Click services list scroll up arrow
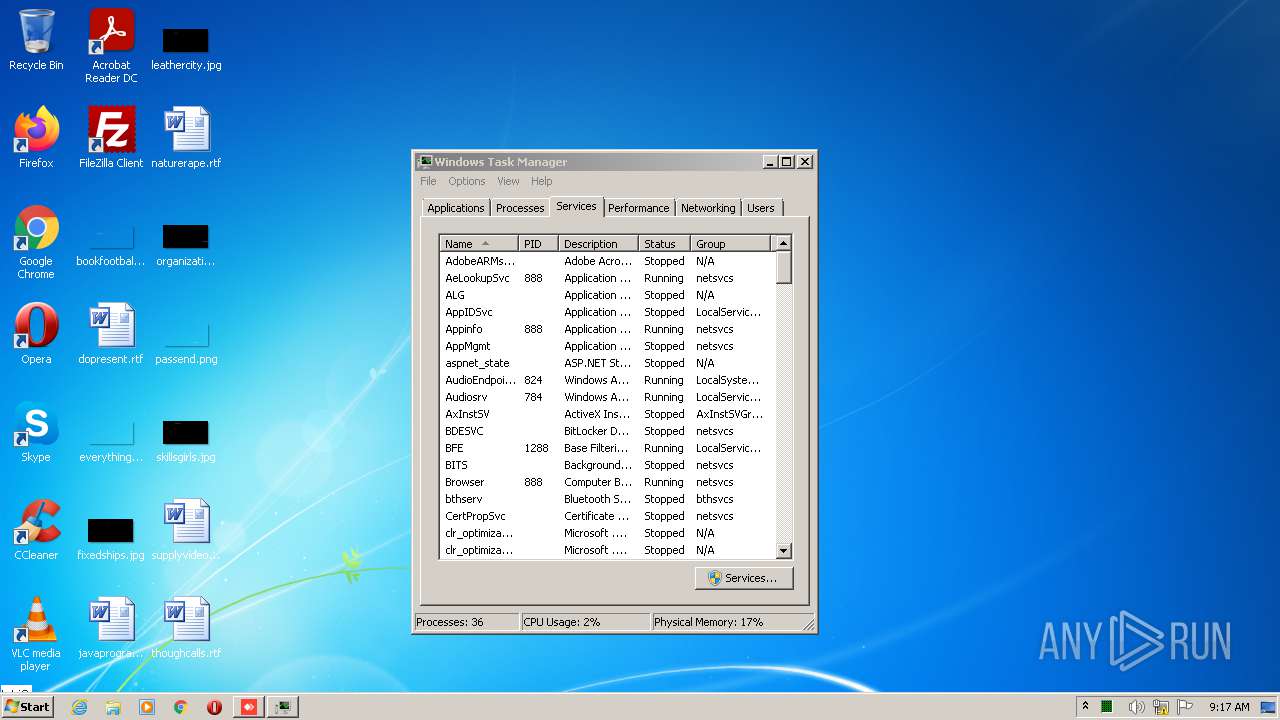The width and height of the screenshot is (1280, 720). [x=783, y=243]
